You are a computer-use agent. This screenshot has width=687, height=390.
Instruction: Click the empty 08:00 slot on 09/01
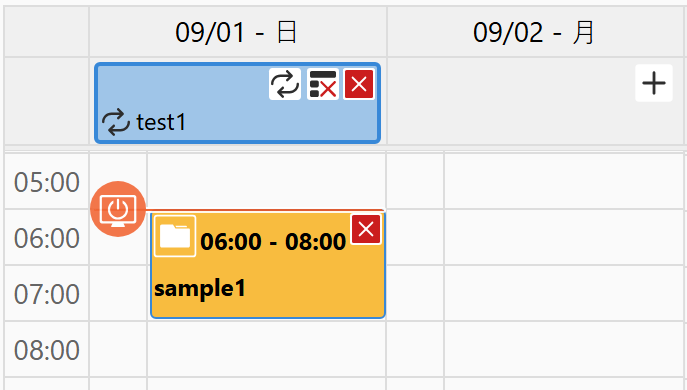click(266, 349)
